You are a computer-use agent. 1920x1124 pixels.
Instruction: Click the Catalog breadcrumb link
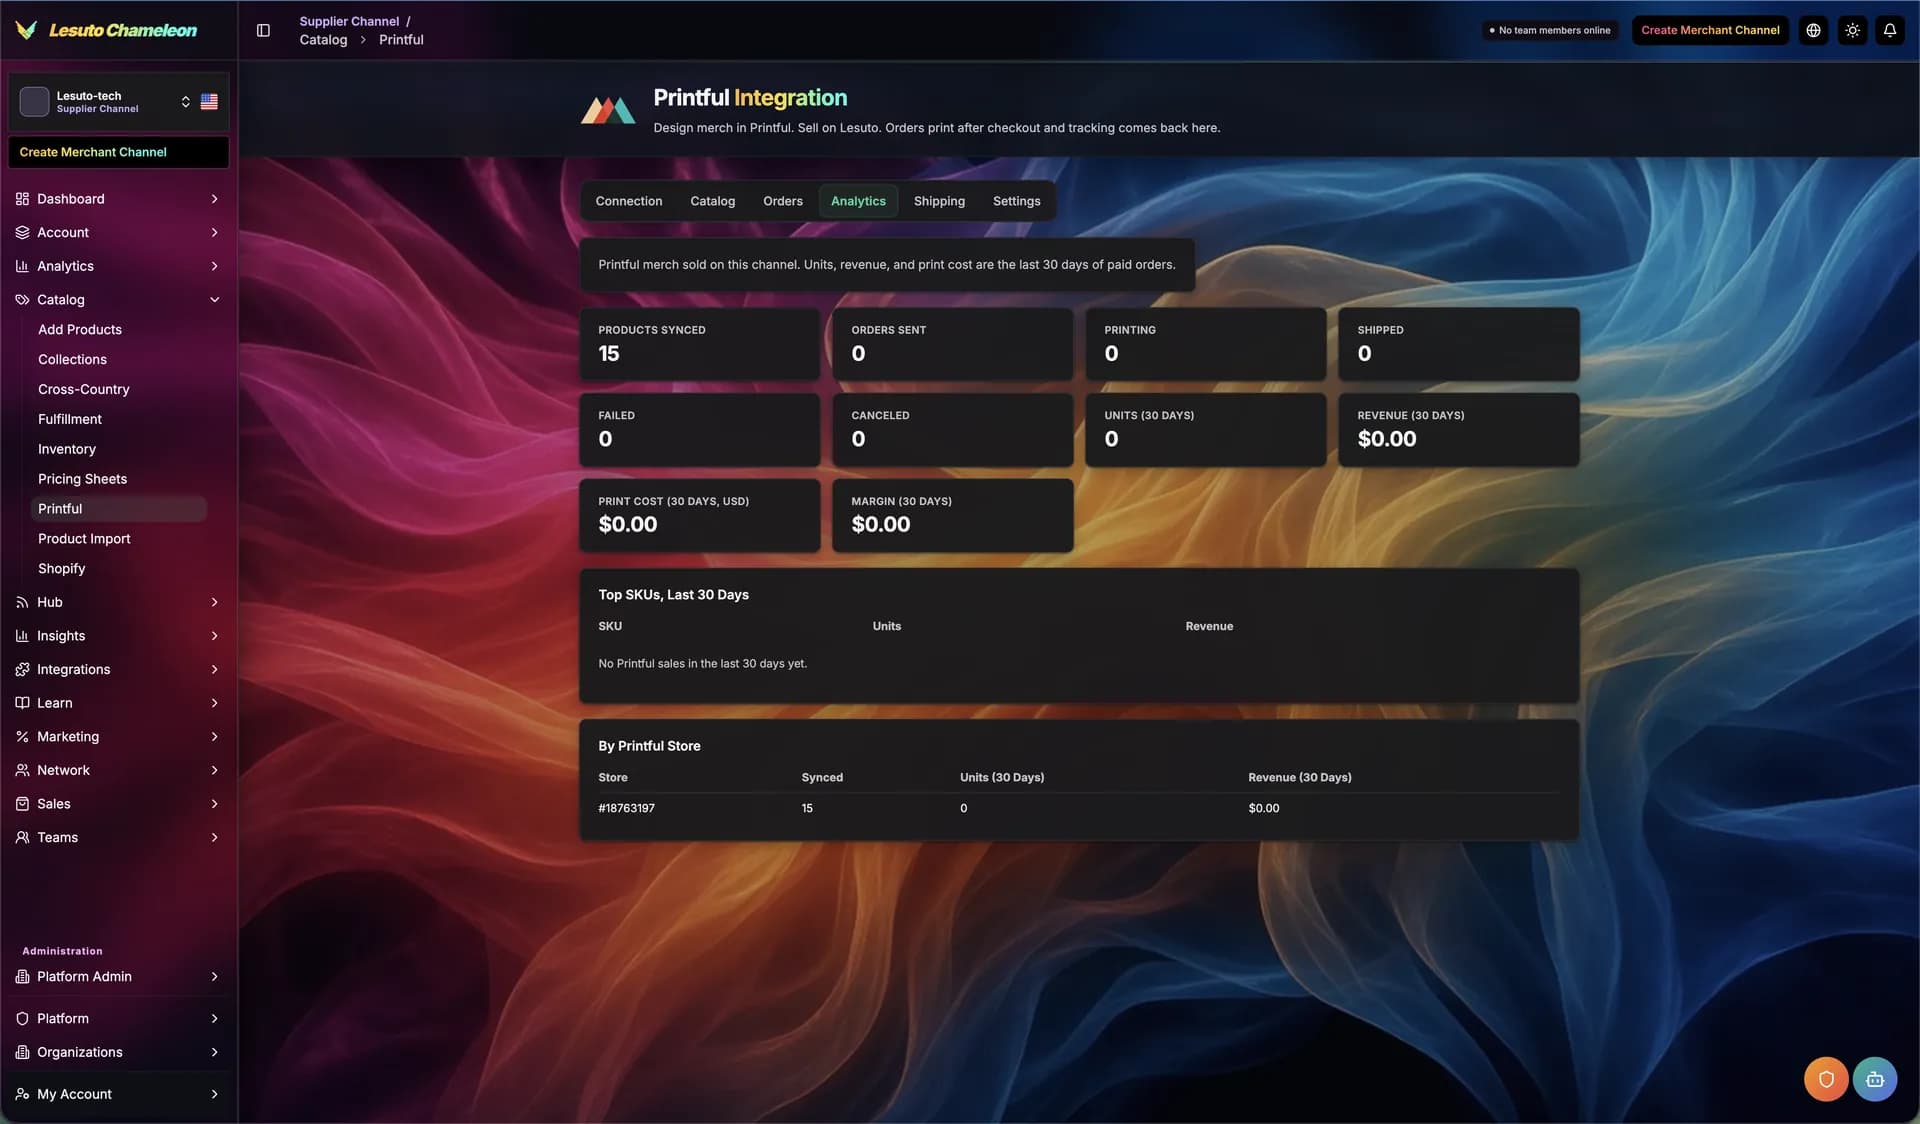tap(323, 40)
